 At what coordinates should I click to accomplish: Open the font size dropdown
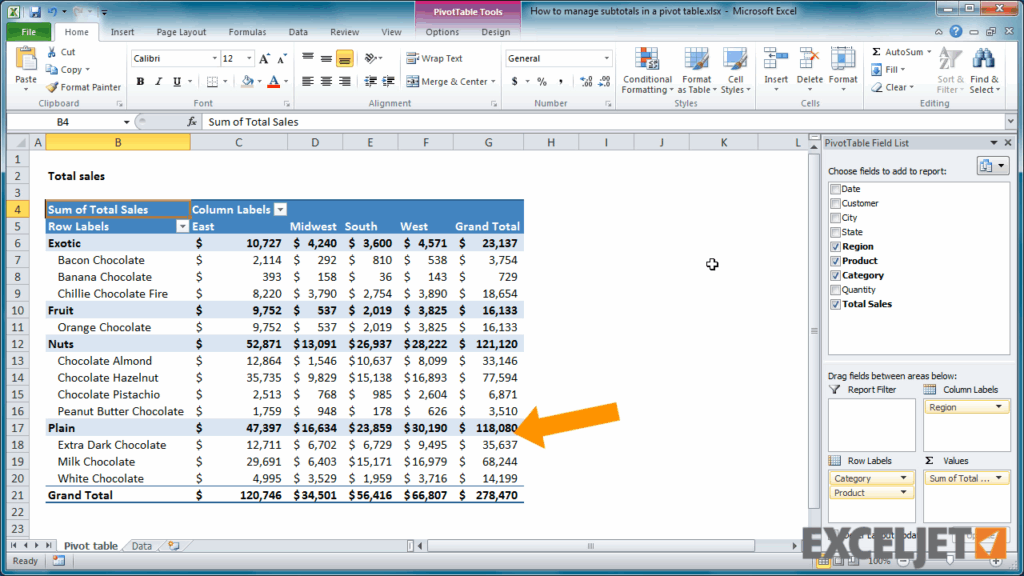[x=249, y=59]
